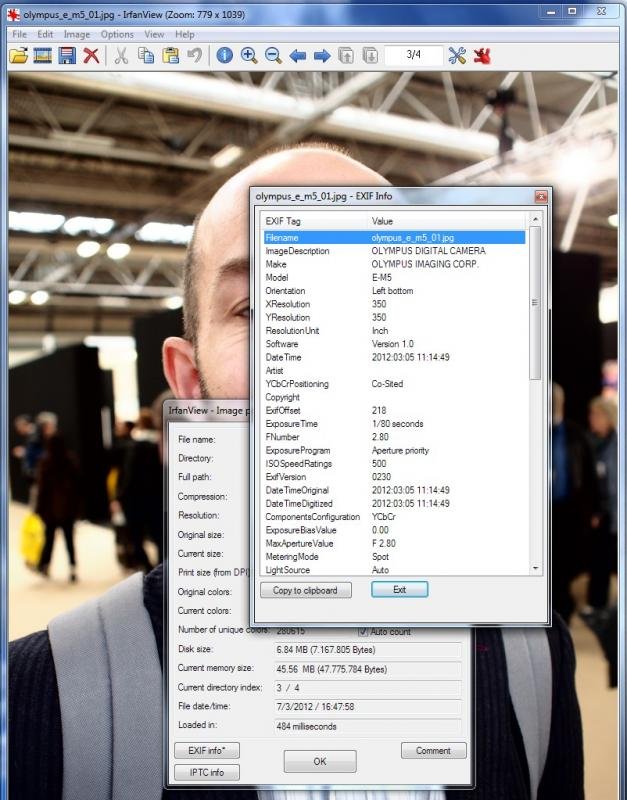Select the Orientation Left bottom row
This screenshot has width=627, height=800.
[x=394, y=290]
